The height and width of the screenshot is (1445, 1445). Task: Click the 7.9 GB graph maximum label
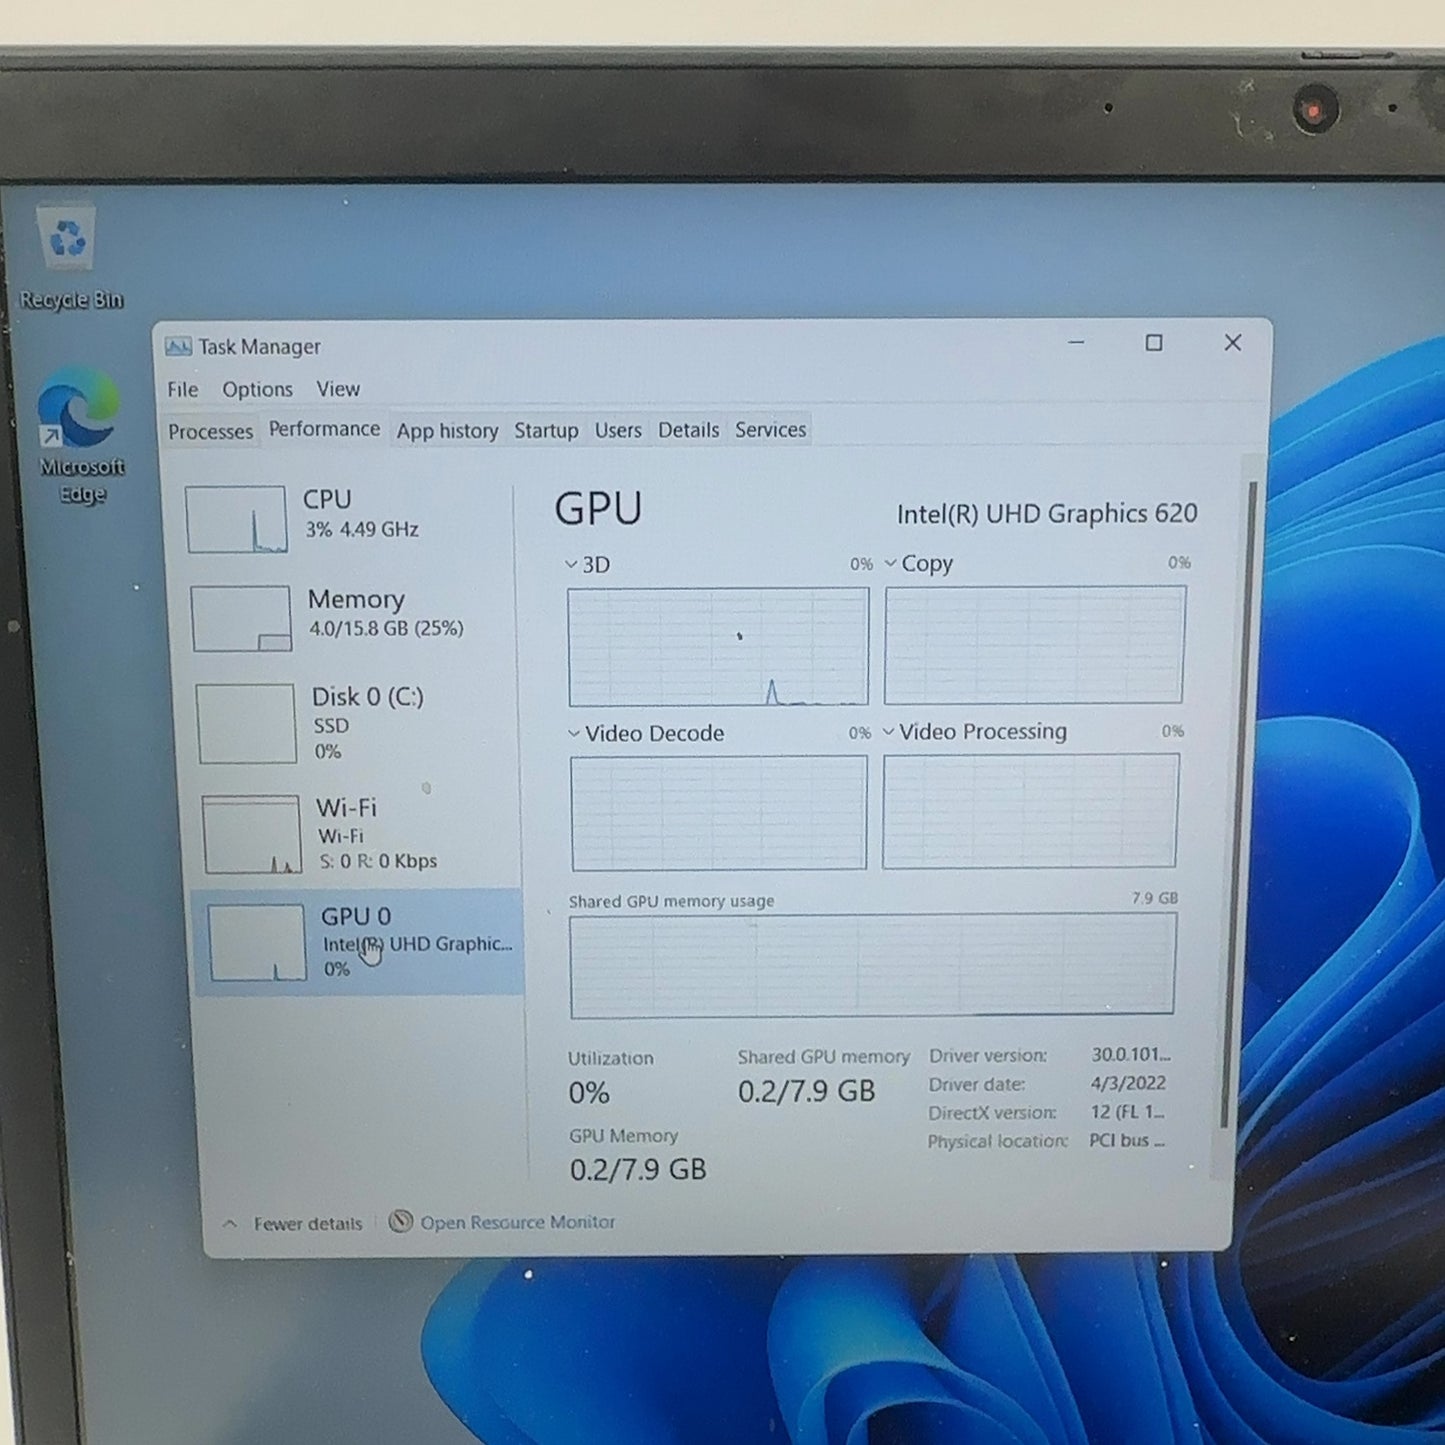point(1154,898)
